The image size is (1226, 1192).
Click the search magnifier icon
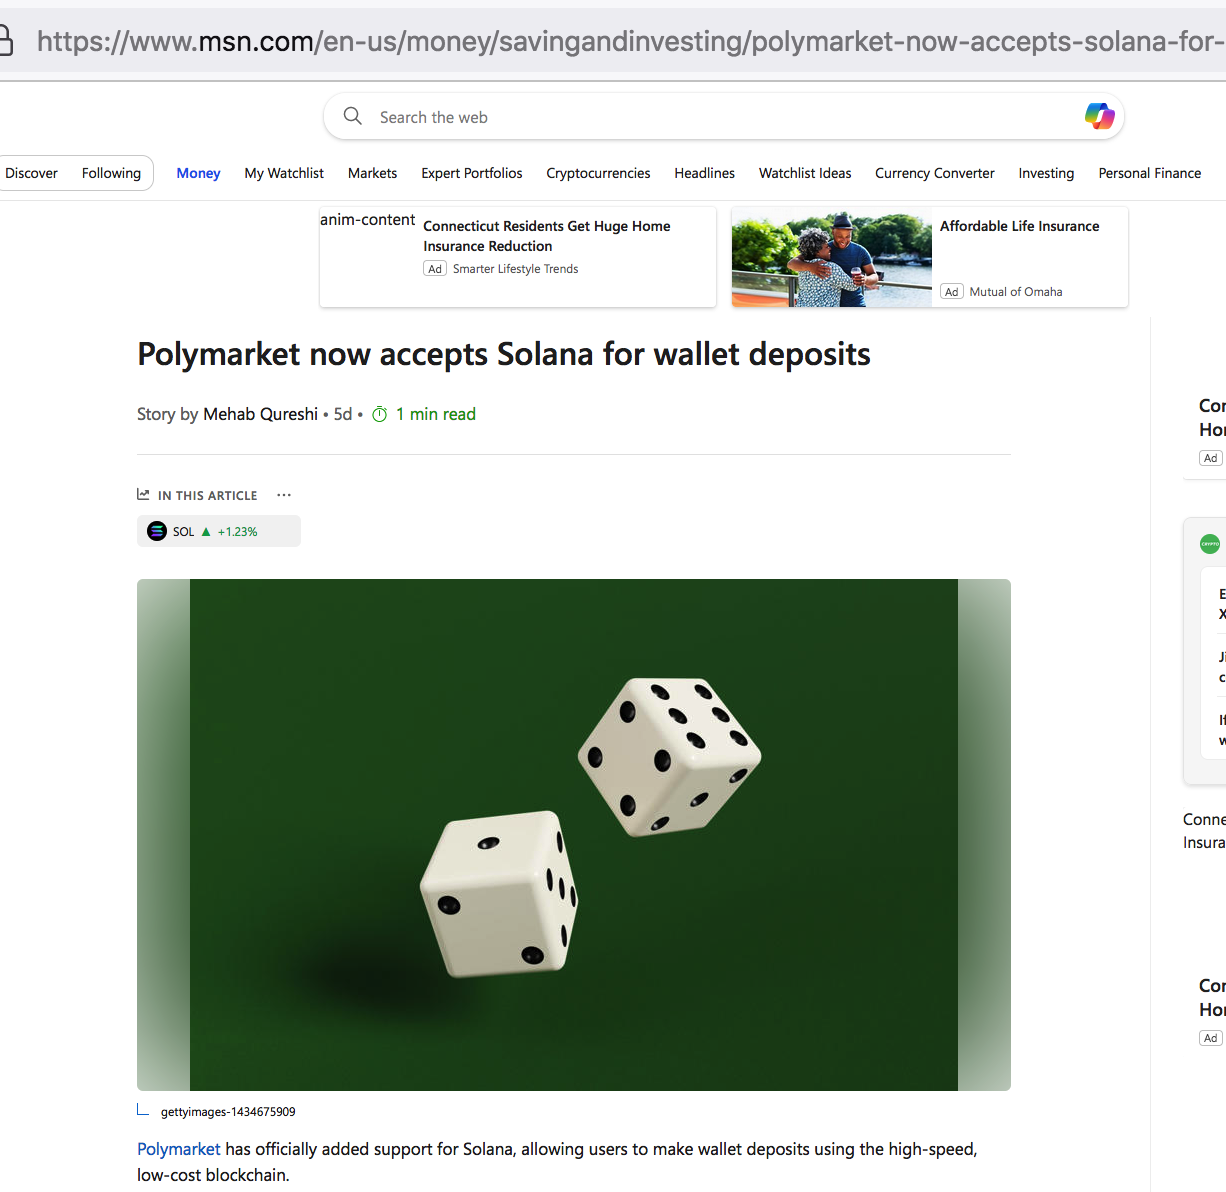pyautogui.click(x=352, y=116)
